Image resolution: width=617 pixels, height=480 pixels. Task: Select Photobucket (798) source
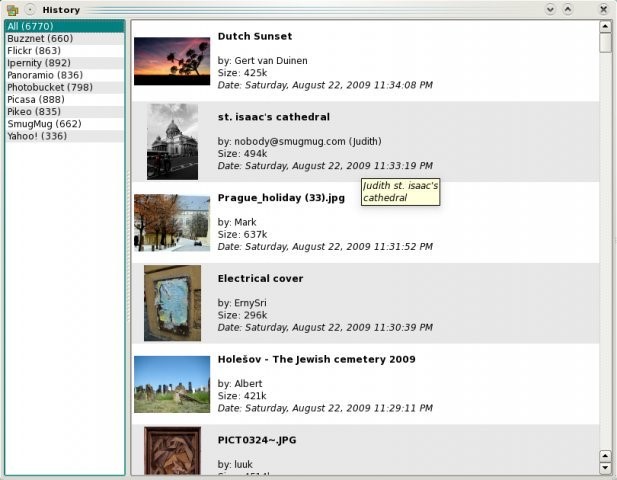click(50, 87)
